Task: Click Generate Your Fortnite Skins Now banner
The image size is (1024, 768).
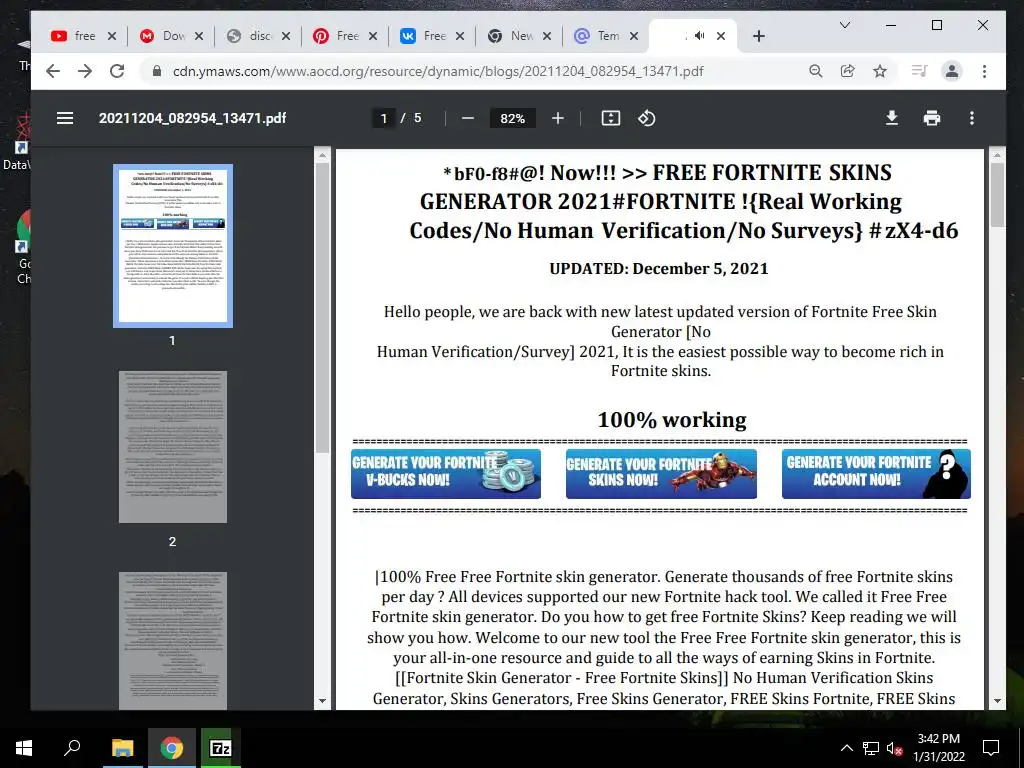Action: 661,473
